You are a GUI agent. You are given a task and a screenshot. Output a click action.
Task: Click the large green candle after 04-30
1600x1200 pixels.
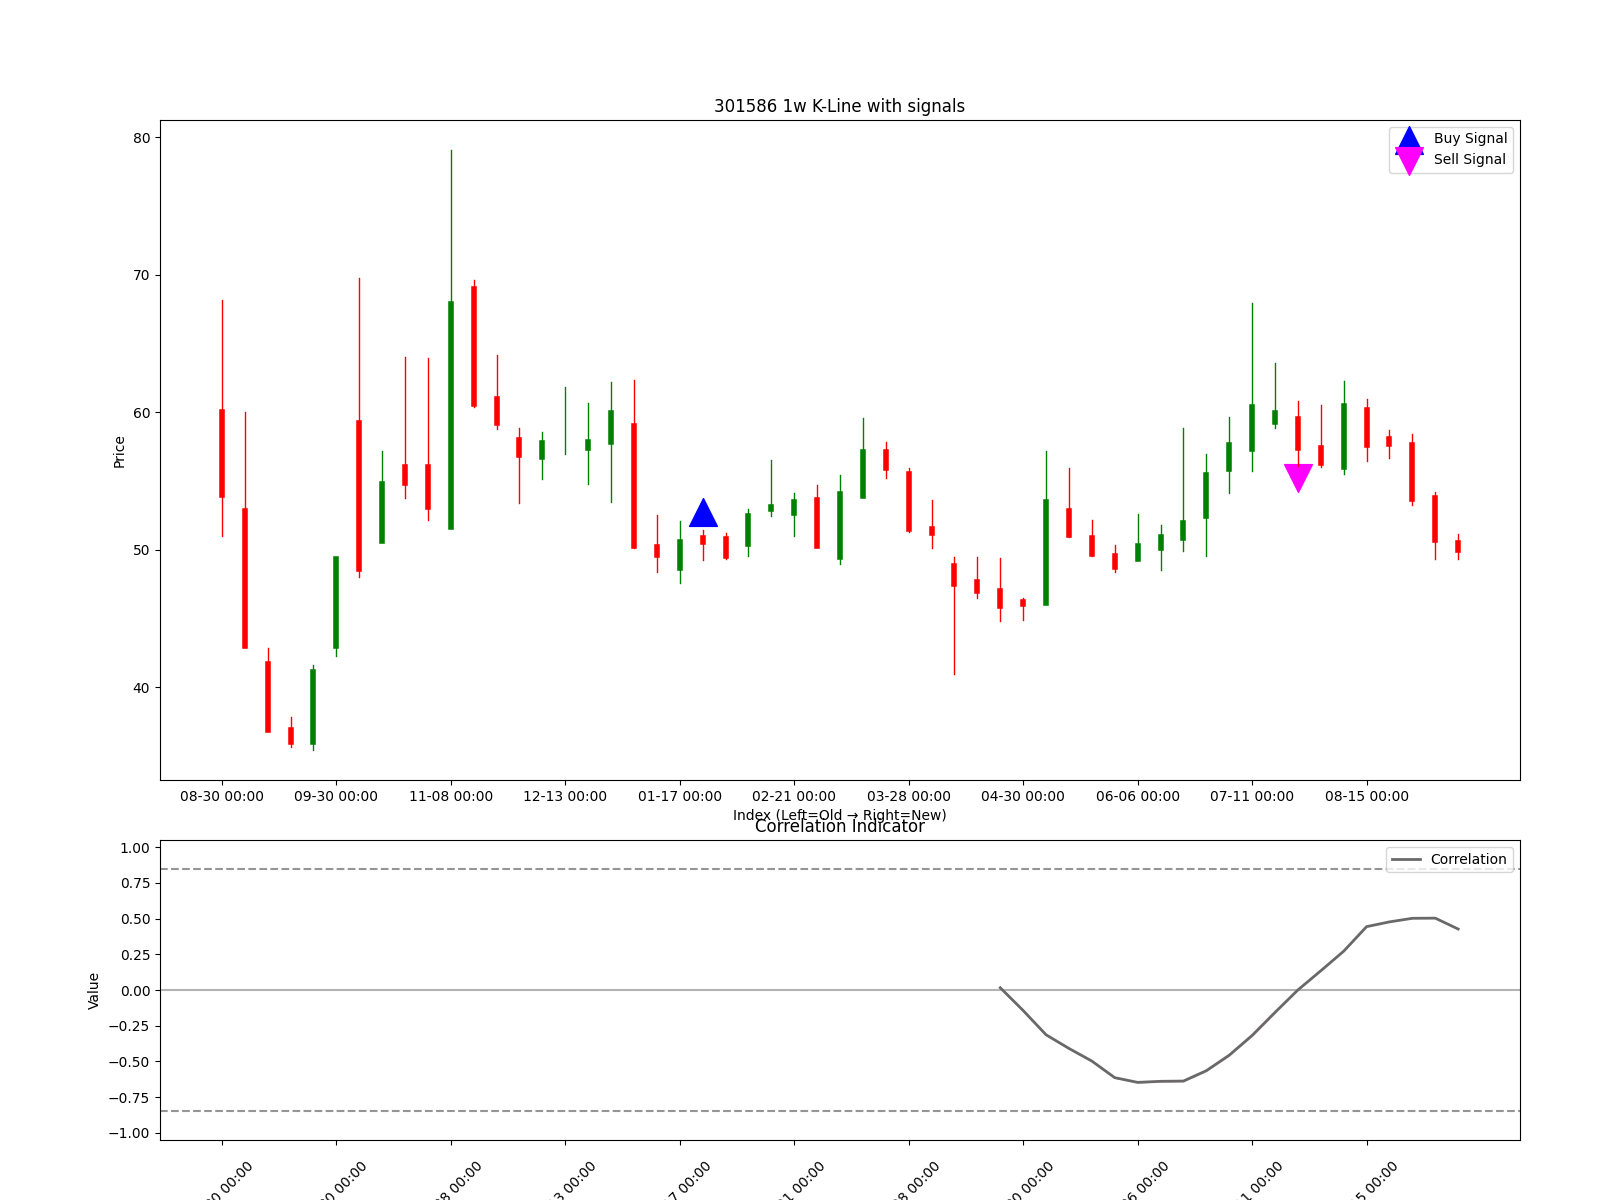[x=1046, y=552]
